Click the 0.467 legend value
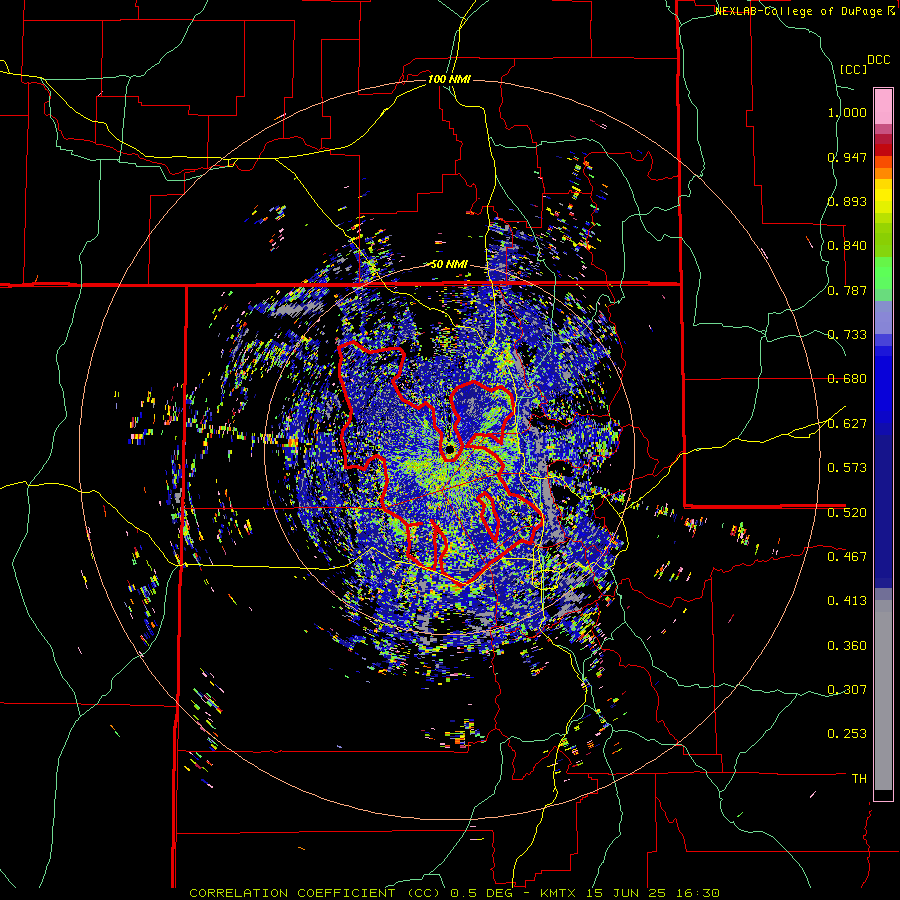This screenshot has width=900, height=900. 847,556
